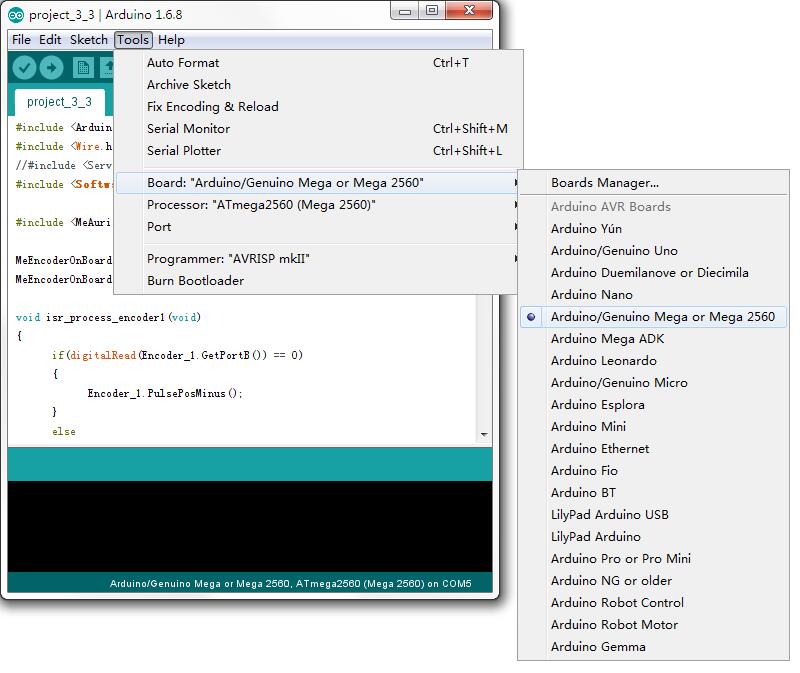Viewport: 800px width, 673px height.
Task: Click the Verify checkmark toolbar icon
Action: click(x=25, y=67)
